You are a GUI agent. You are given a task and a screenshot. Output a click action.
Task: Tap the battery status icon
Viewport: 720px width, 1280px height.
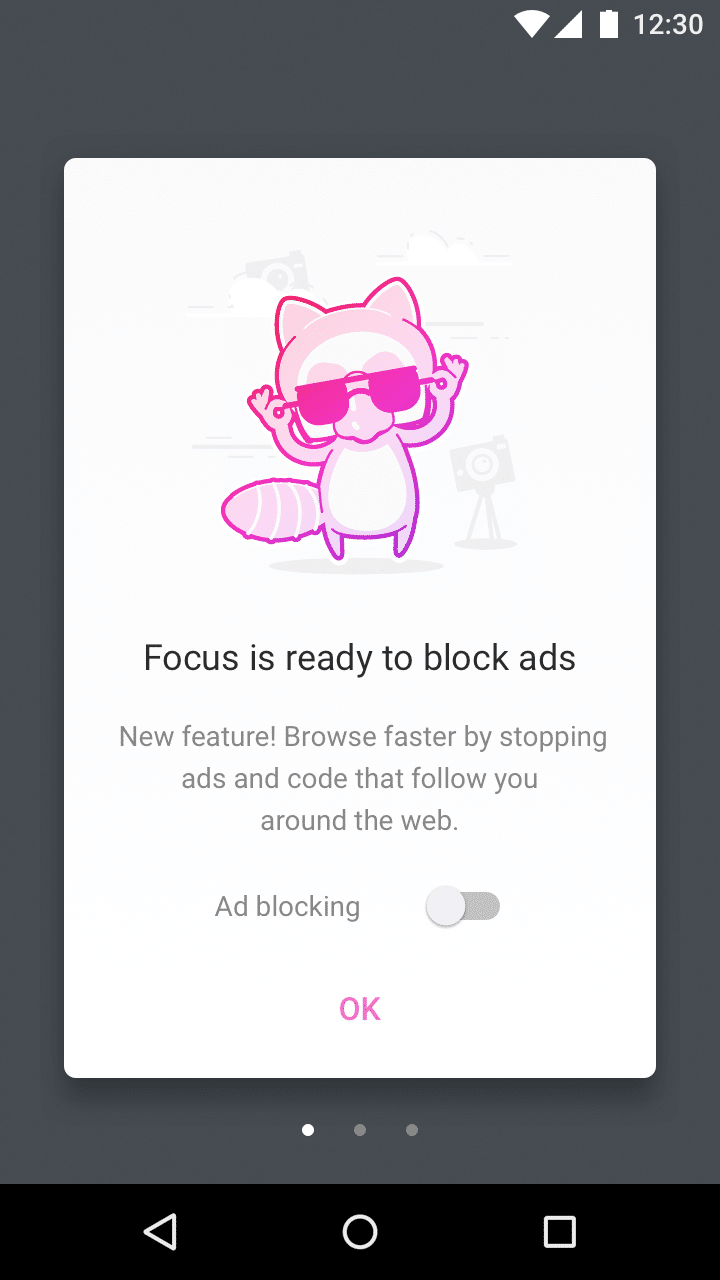click(x=608, y=24)
